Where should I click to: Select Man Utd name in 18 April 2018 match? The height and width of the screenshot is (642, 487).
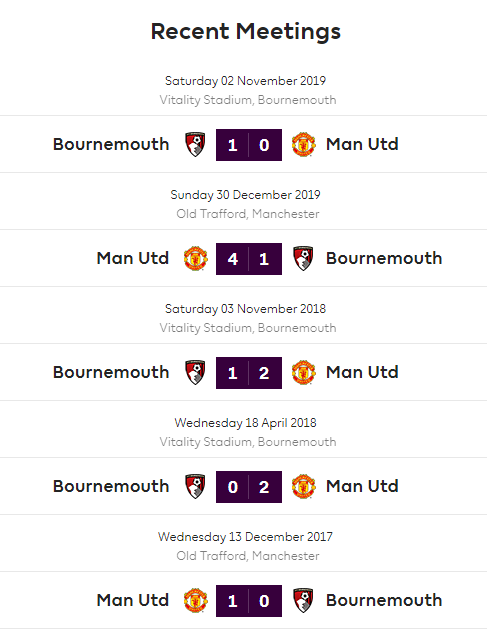click(362, 486)
